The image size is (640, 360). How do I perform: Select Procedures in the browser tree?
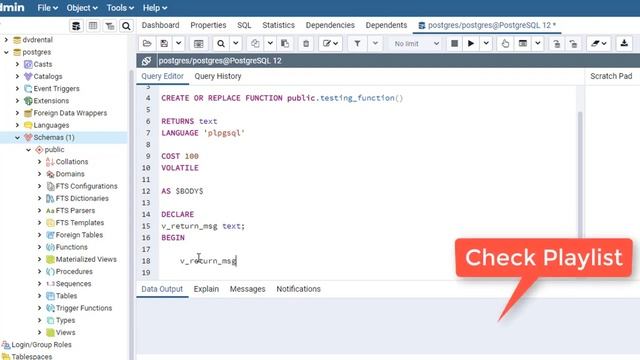(74, 271)
